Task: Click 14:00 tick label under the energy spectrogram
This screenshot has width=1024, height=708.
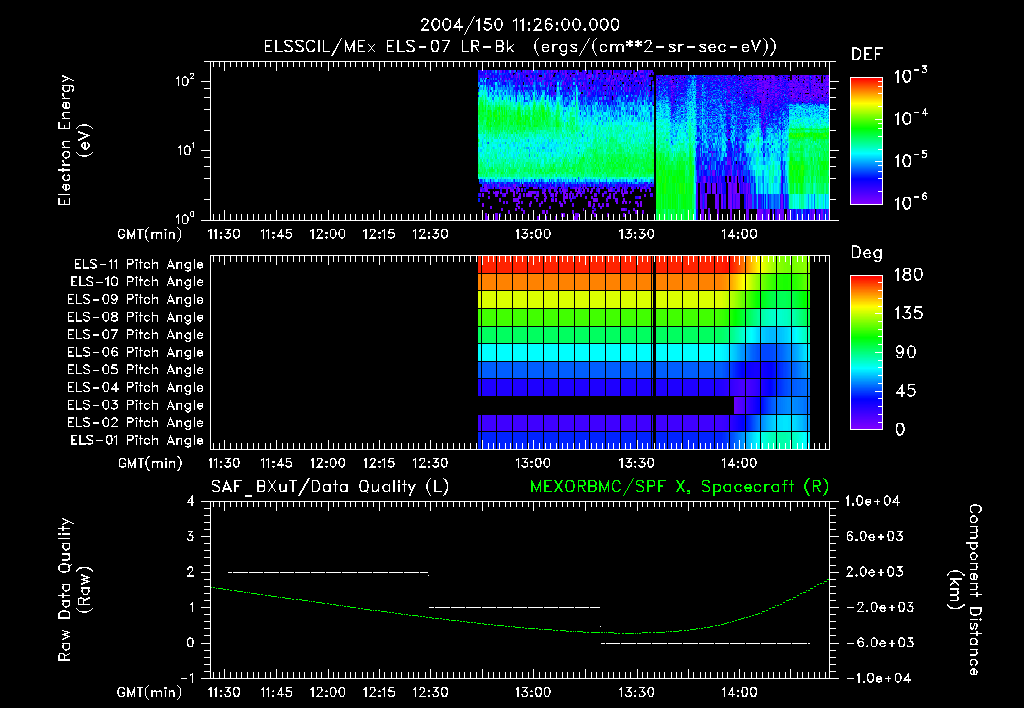Action: tap(739, 234)
